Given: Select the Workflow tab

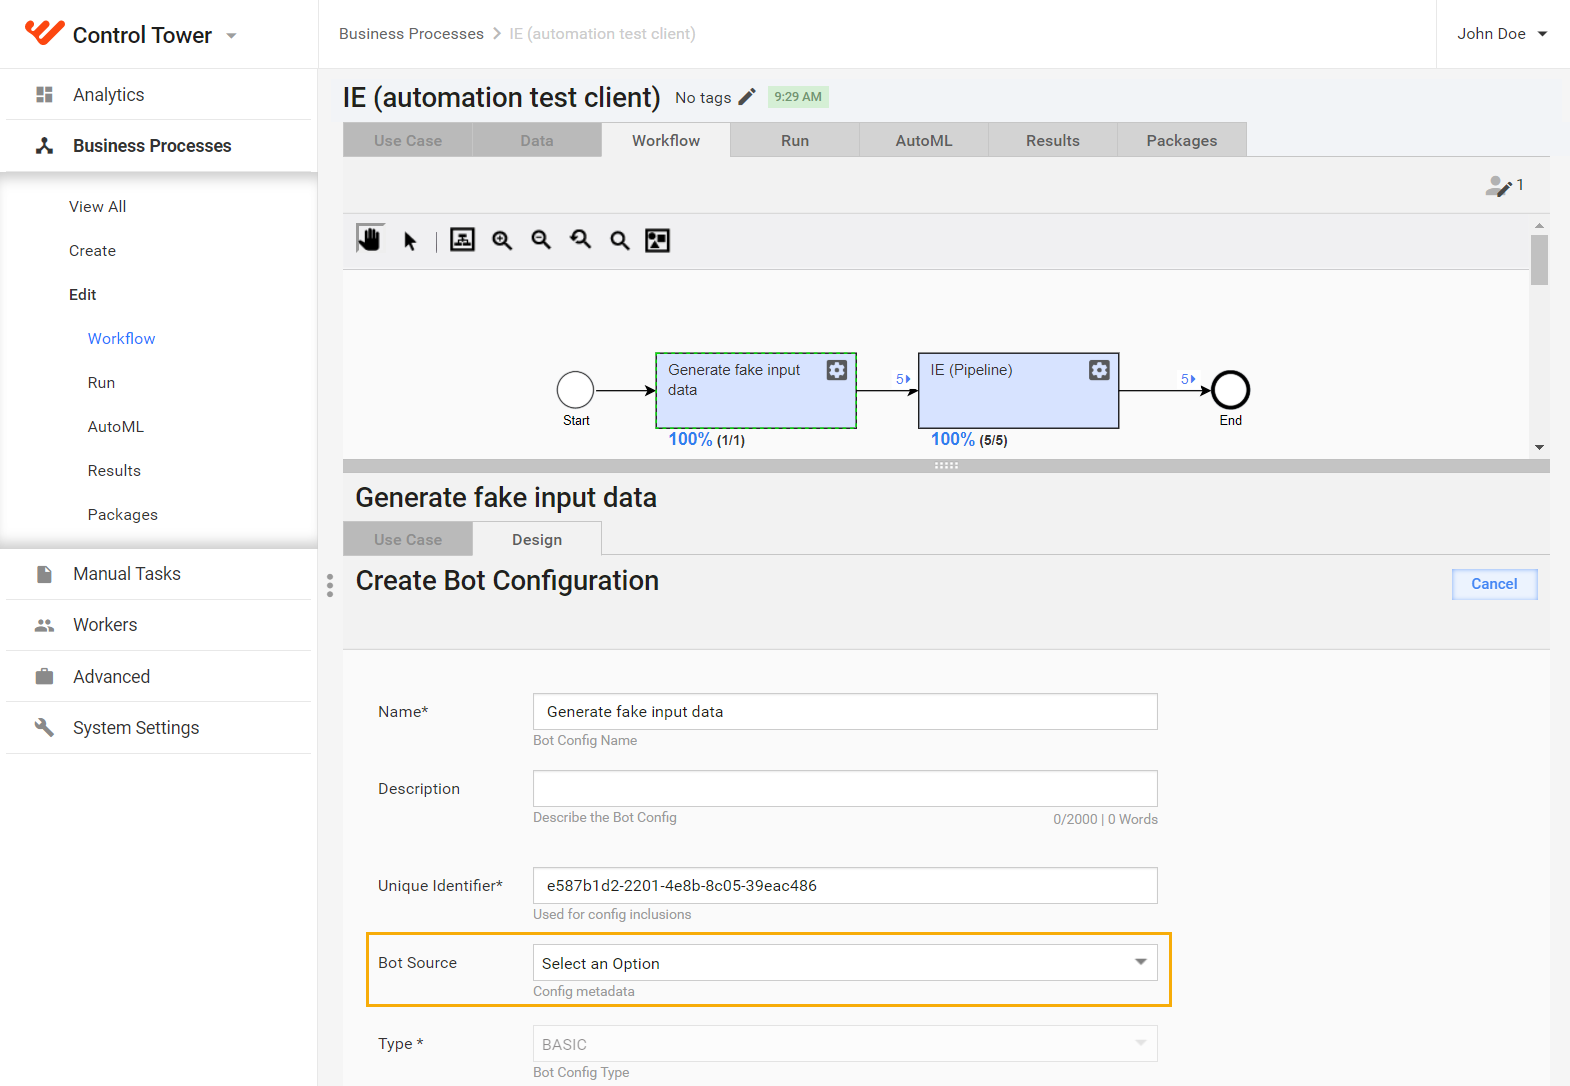Looking at the screenshot, I should [x=666, y=140].
